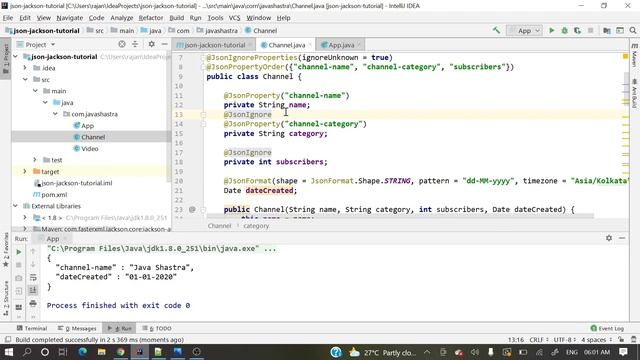Click Run with Coverage icon in toolbar
The height and width of the screenshot is (360, 640).
click(x=577, y=30)
